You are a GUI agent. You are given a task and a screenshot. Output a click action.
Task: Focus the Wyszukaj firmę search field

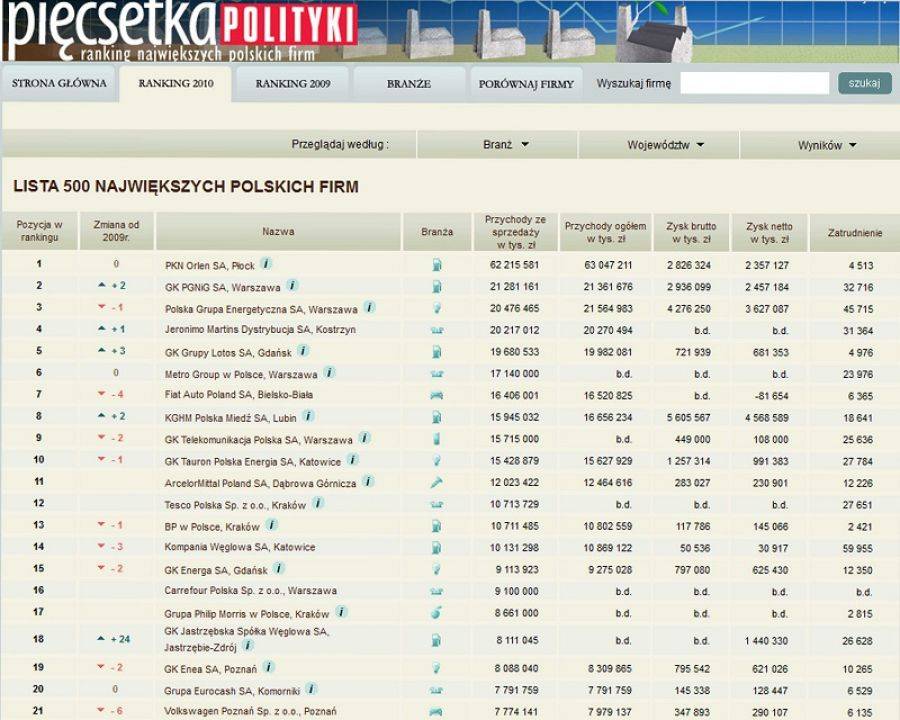tap(755, 83)
